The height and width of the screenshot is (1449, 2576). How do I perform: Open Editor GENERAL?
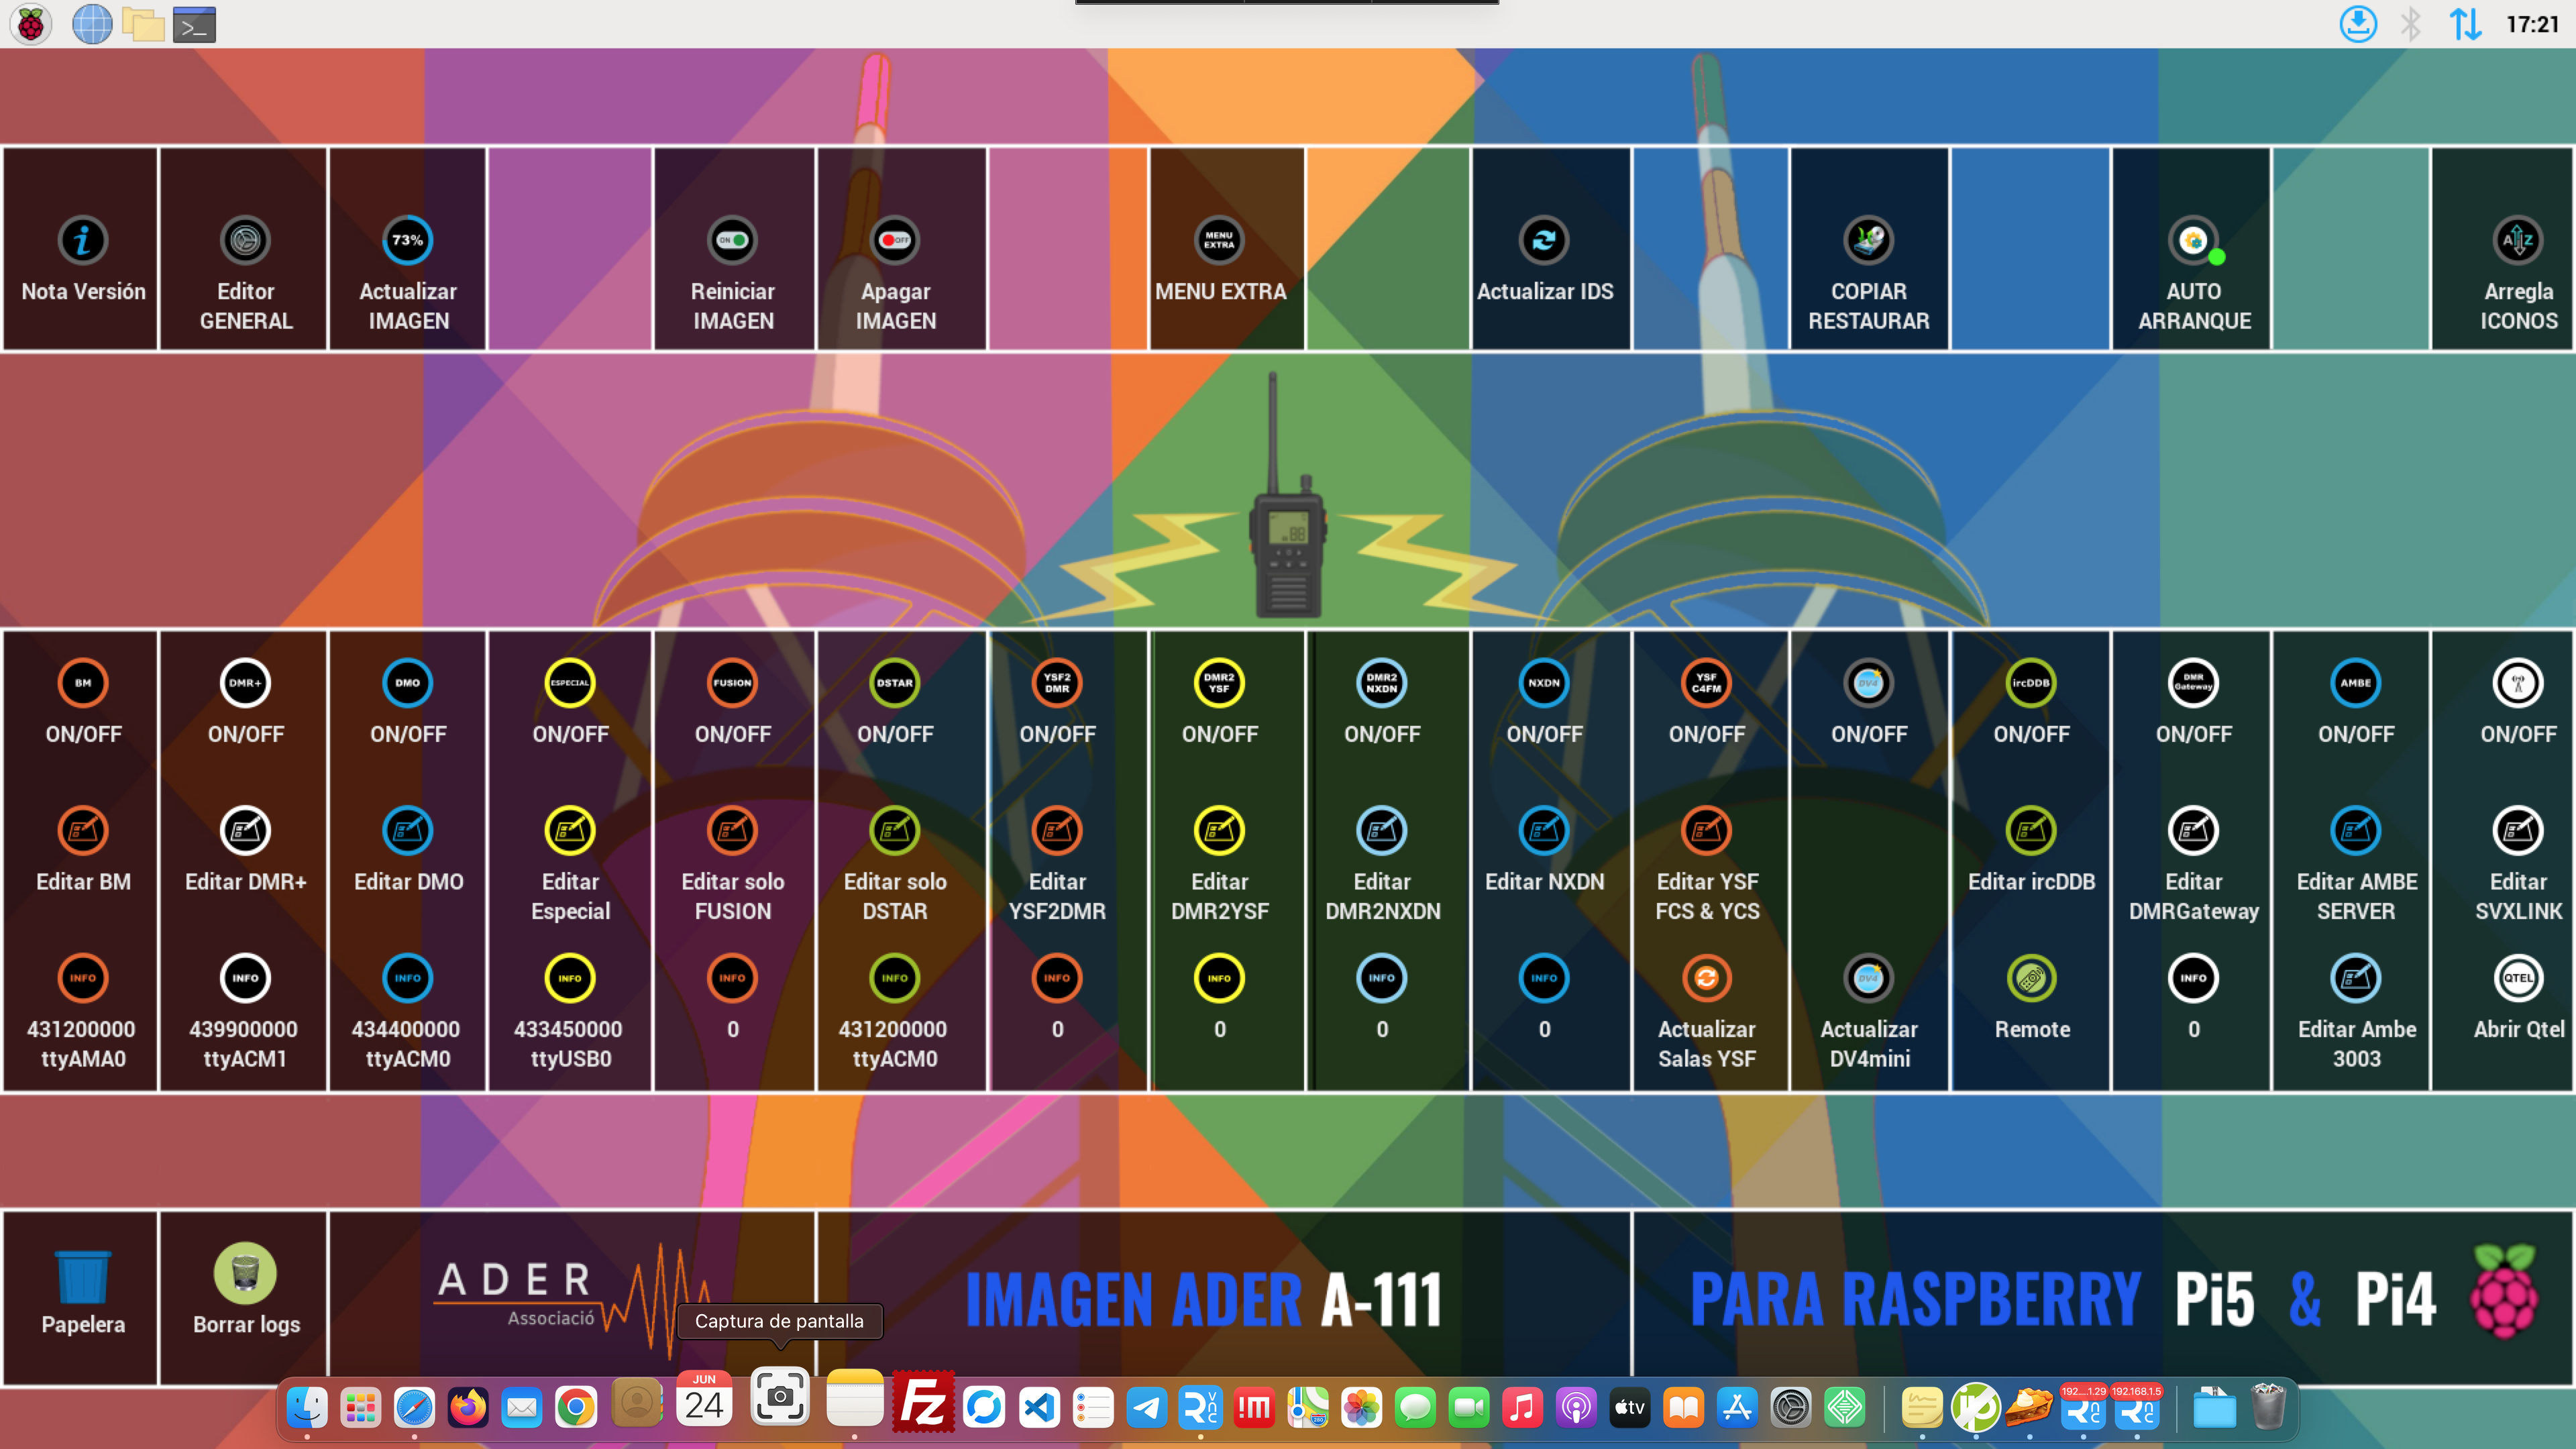245,240
